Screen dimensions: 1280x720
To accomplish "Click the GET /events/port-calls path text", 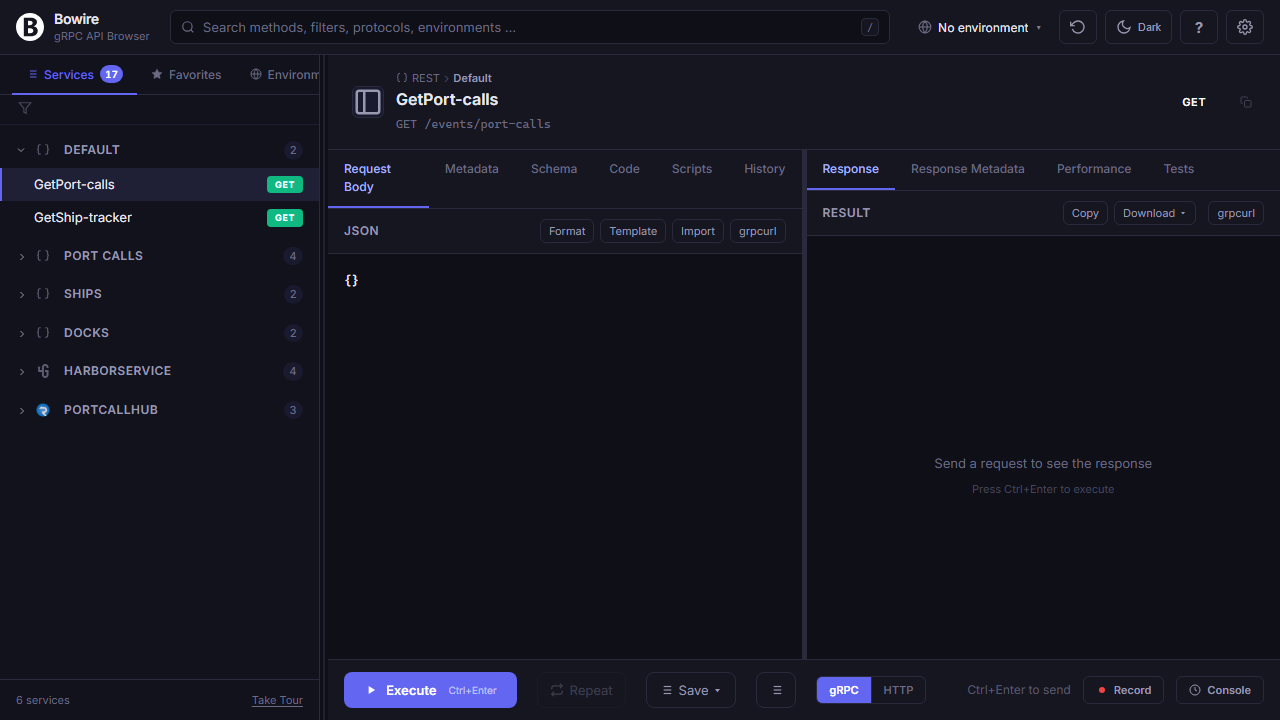I will 473,124.
